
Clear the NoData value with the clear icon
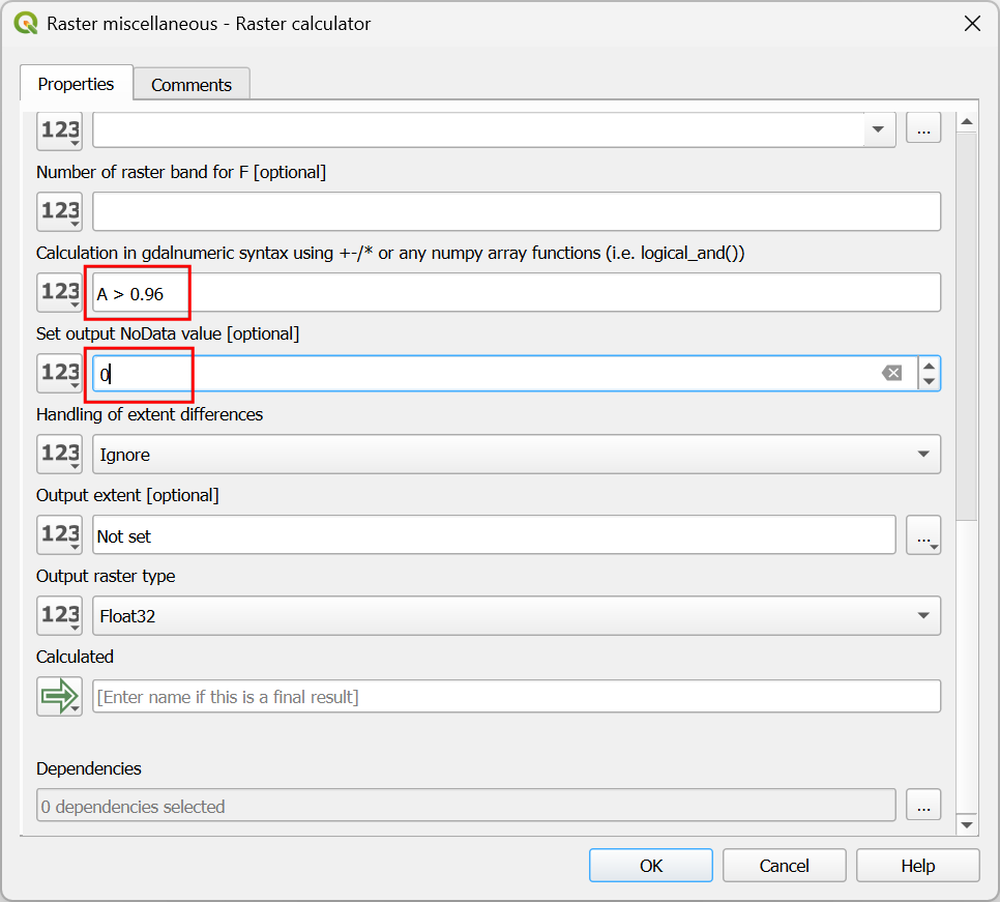coord(892,373)
